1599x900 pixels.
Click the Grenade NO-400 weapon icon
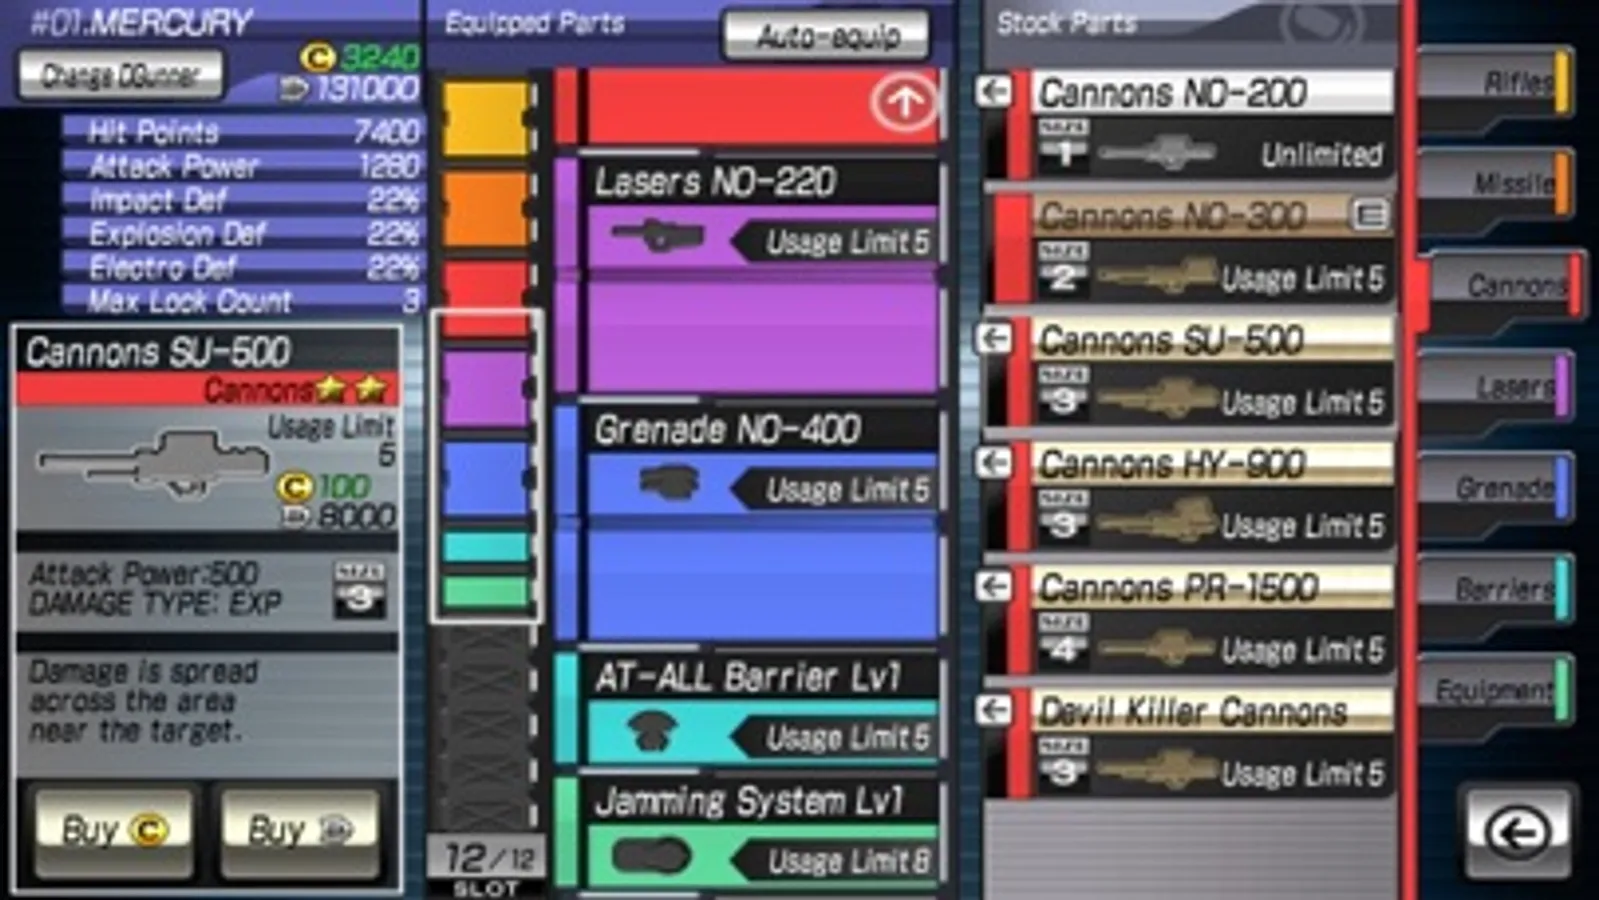pyautogui.click(x=668, y=484)
